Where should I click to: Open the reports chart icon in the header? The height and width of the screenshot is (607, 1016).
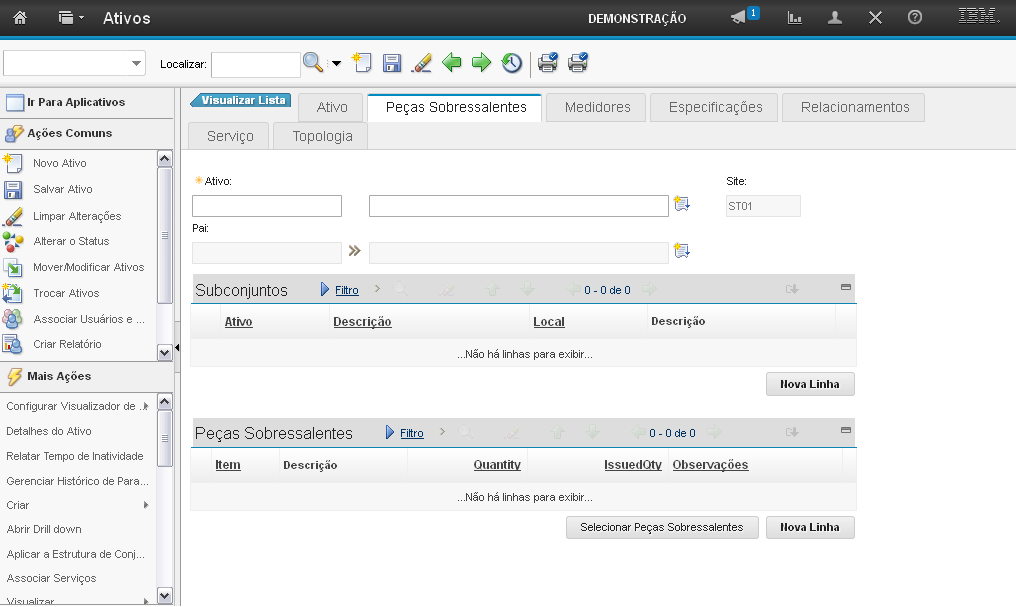click(x=795, y=18)
